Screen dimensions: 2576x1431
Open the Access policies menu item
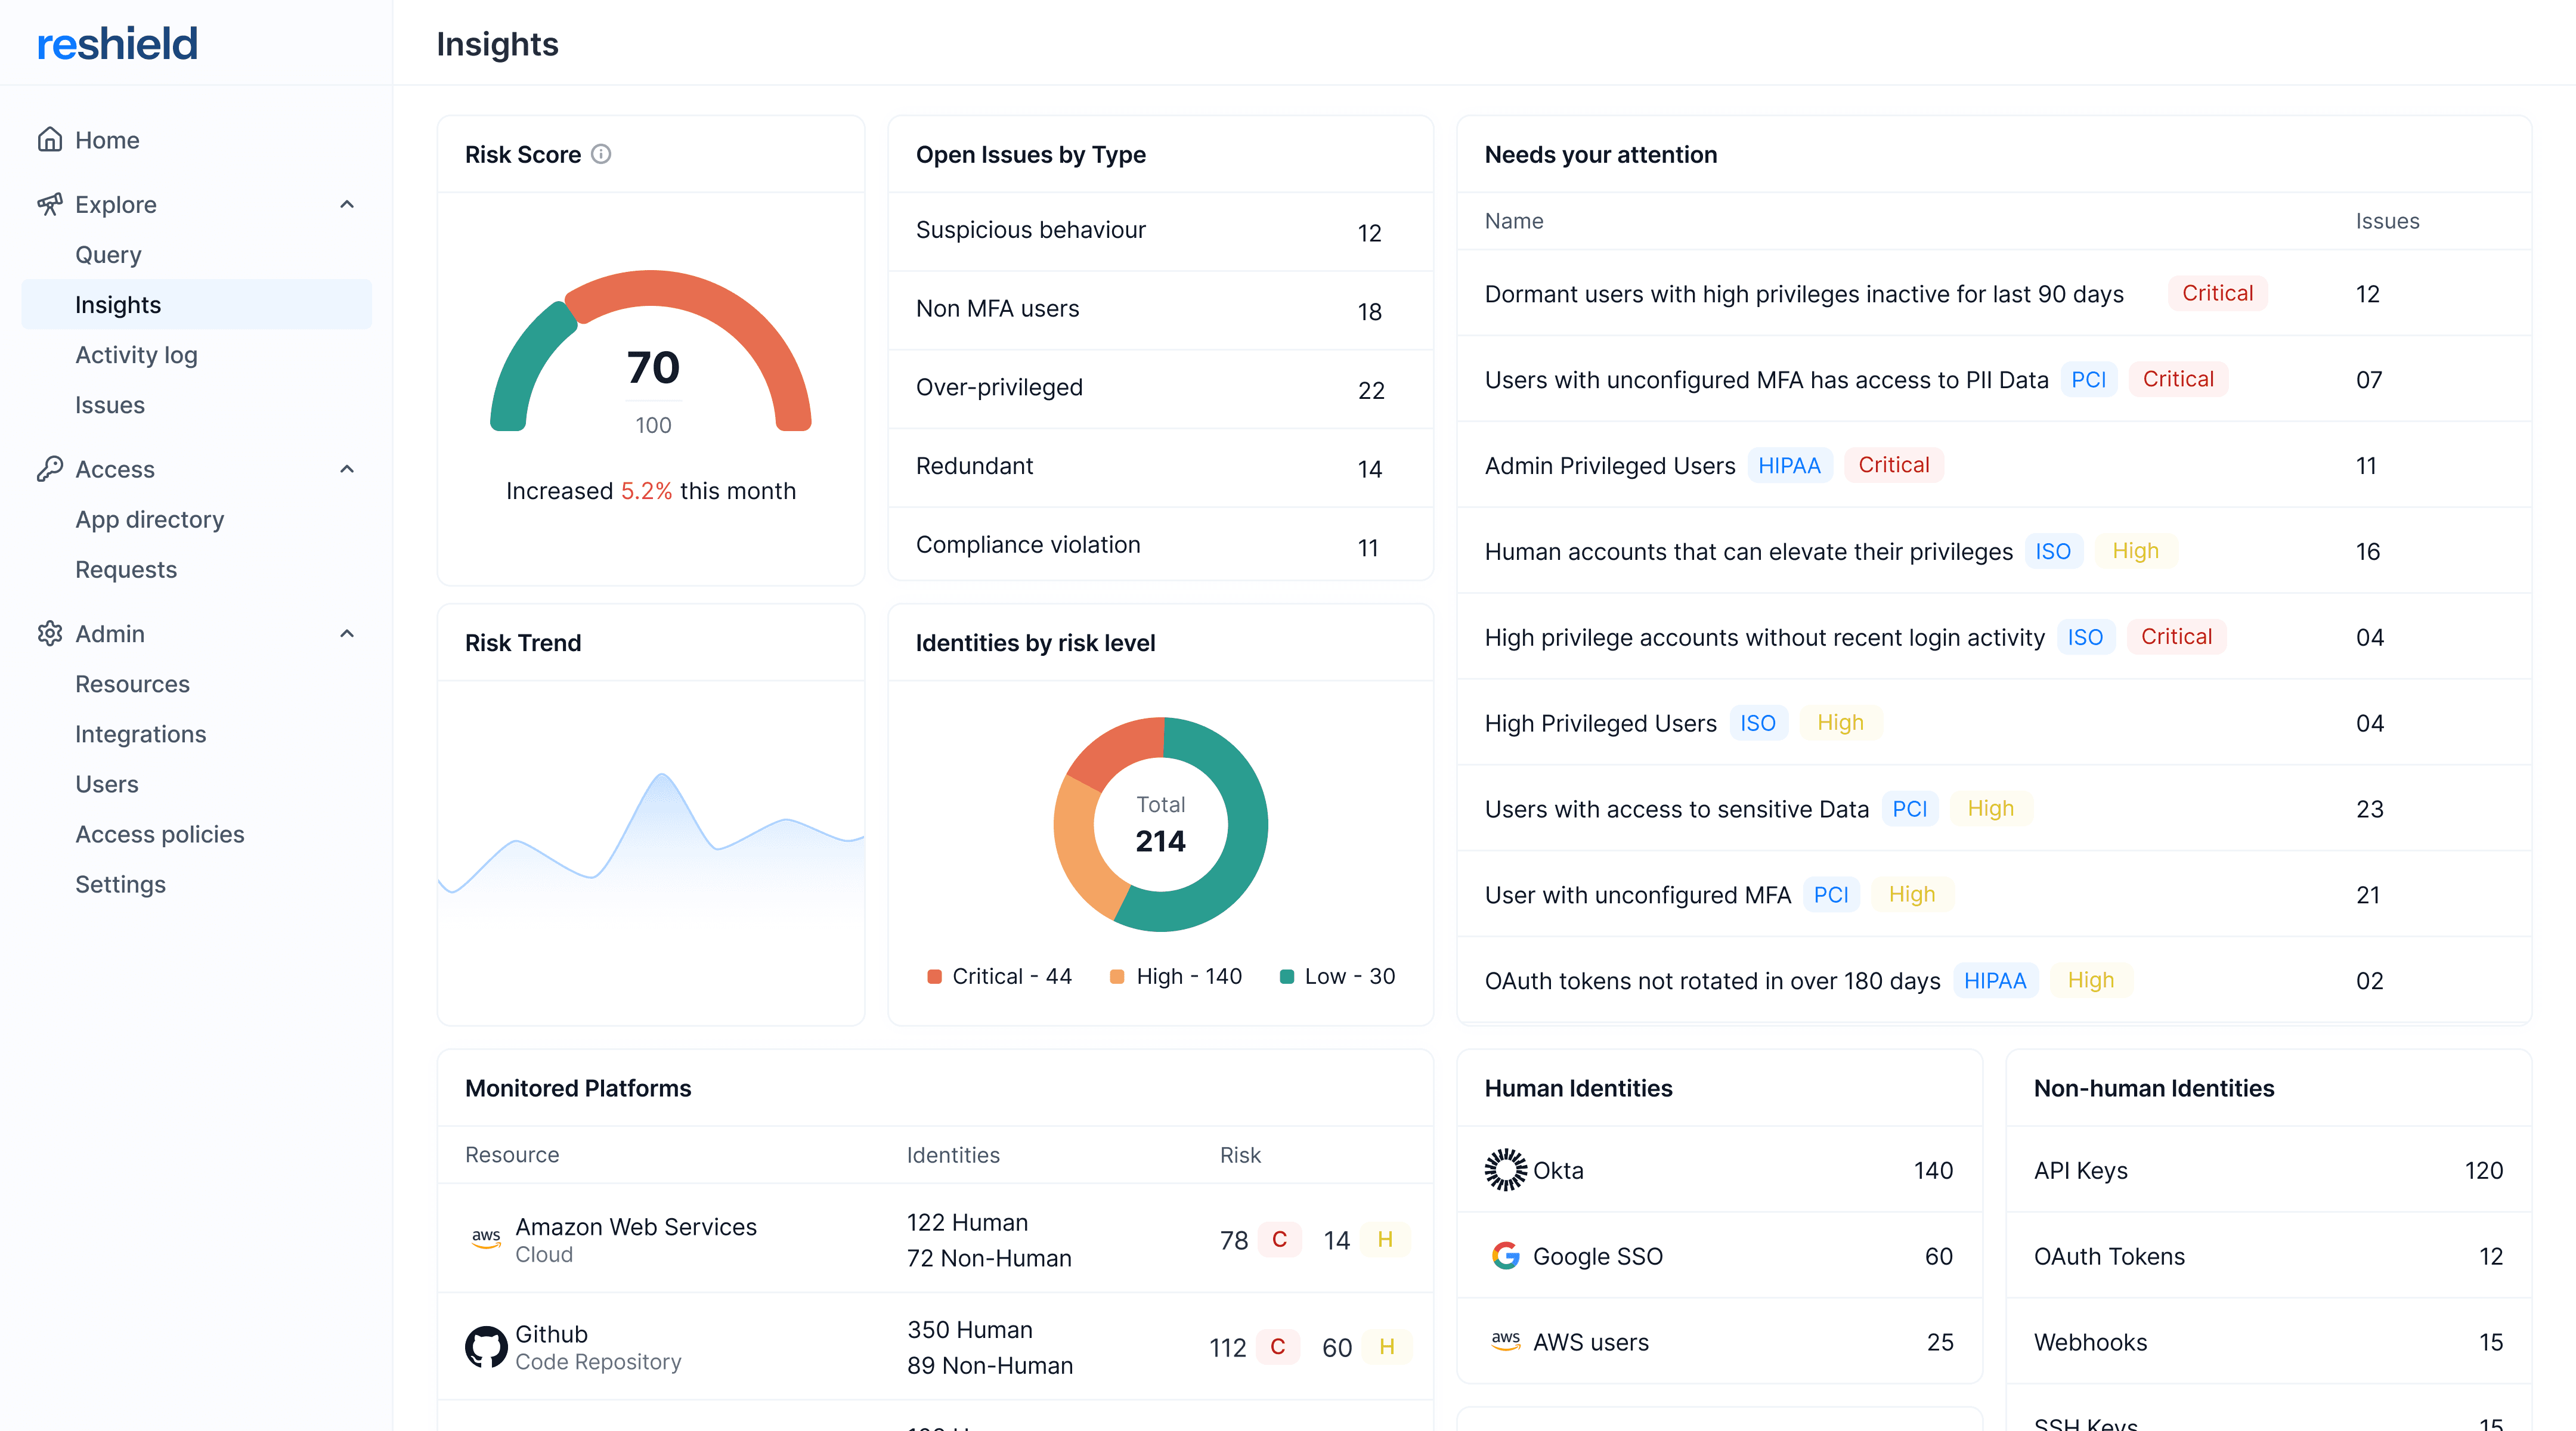point(160,834)
